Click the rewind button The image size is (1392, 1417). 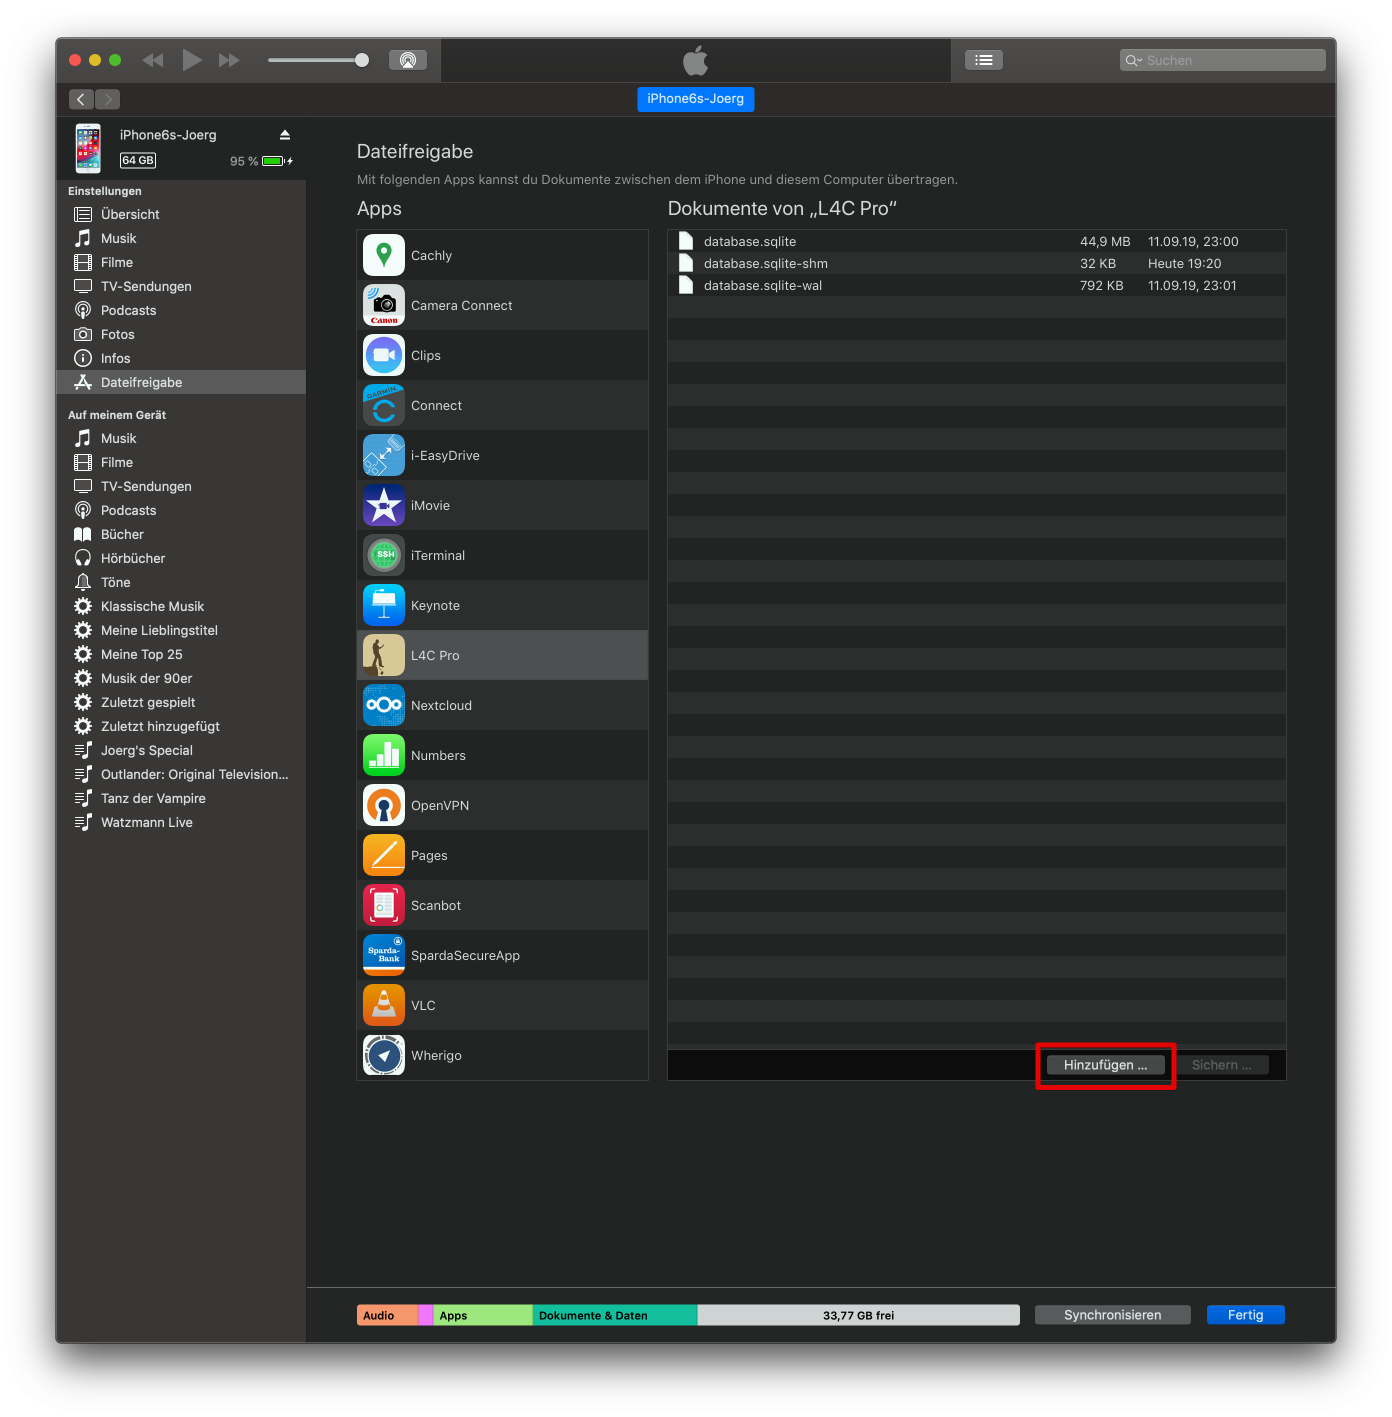click(x=152, y=60)
